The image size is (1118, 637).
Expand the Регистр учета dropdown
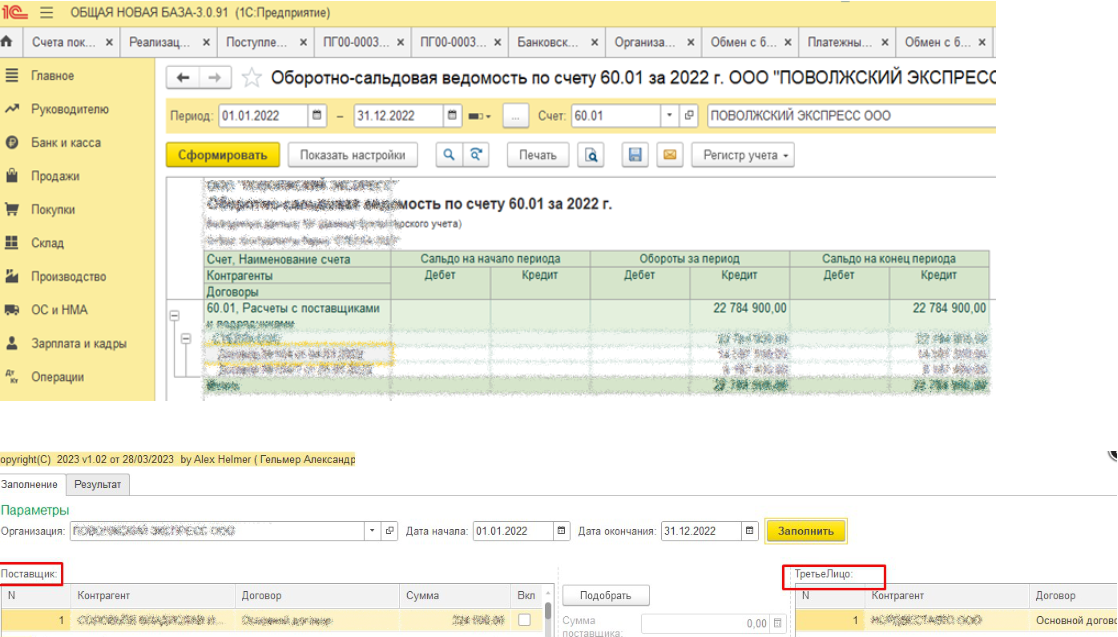coord(743,155)
